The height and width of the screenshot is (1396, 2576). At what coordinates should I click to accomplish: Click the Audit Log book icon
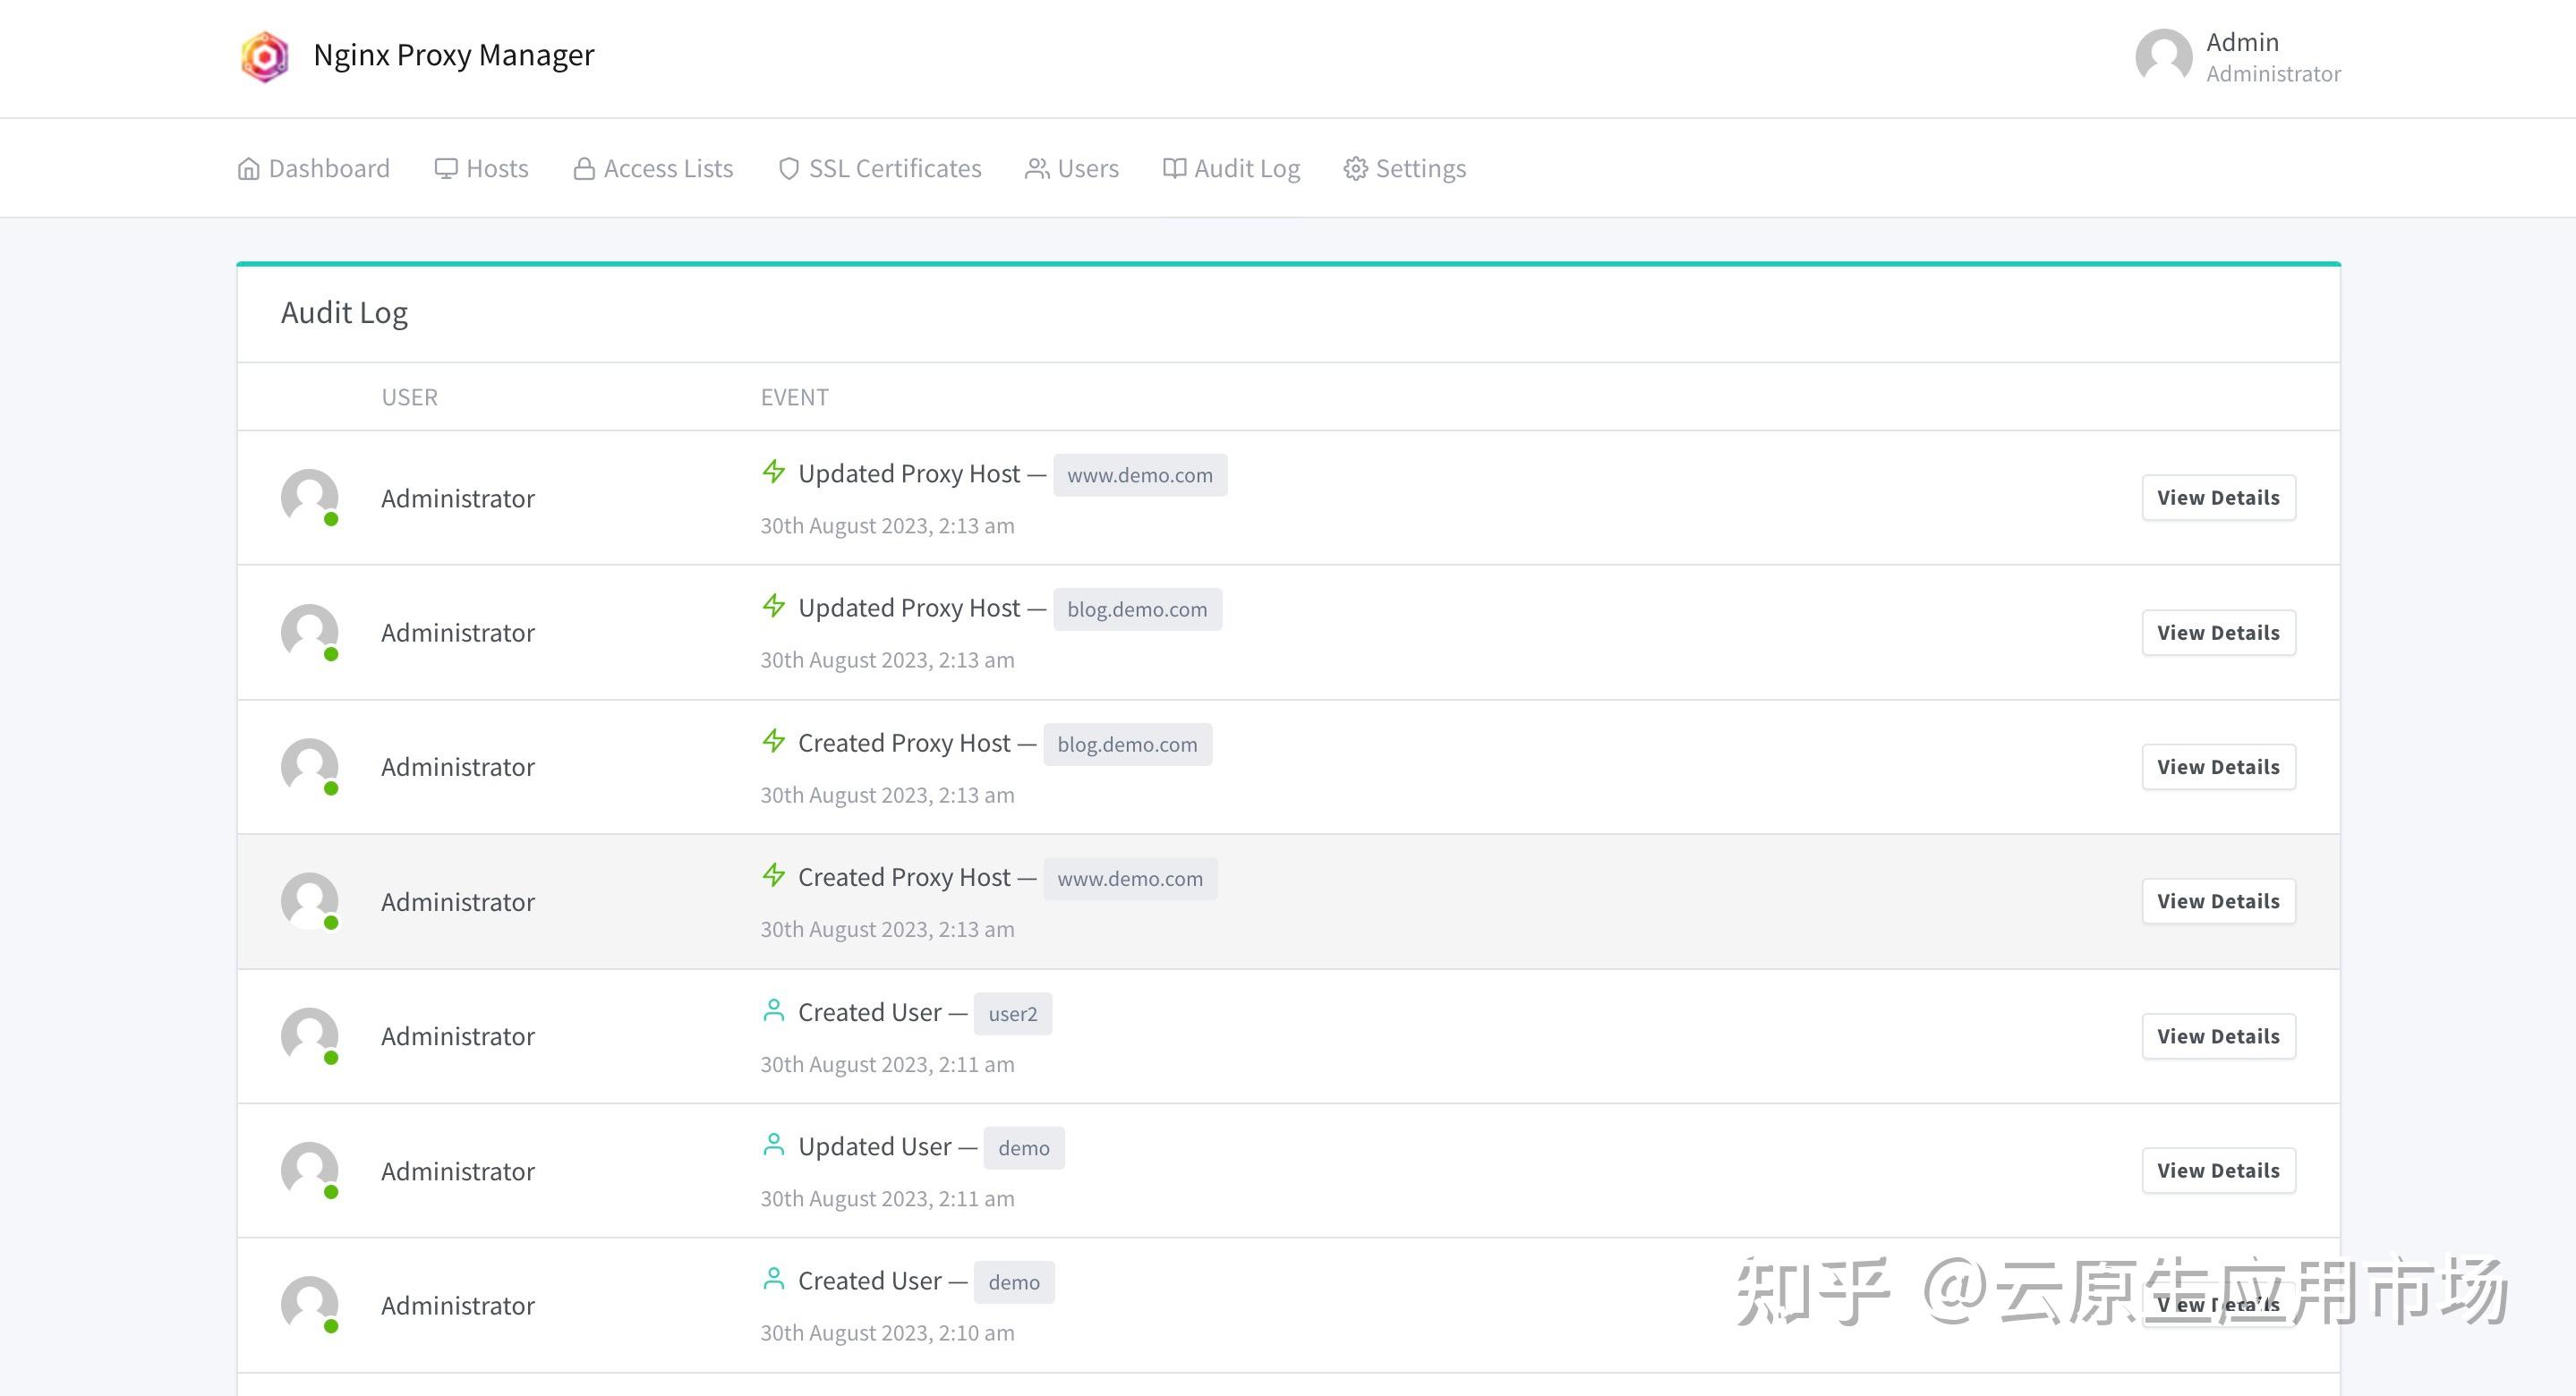pyautogui.click(x=1174, y=168)
